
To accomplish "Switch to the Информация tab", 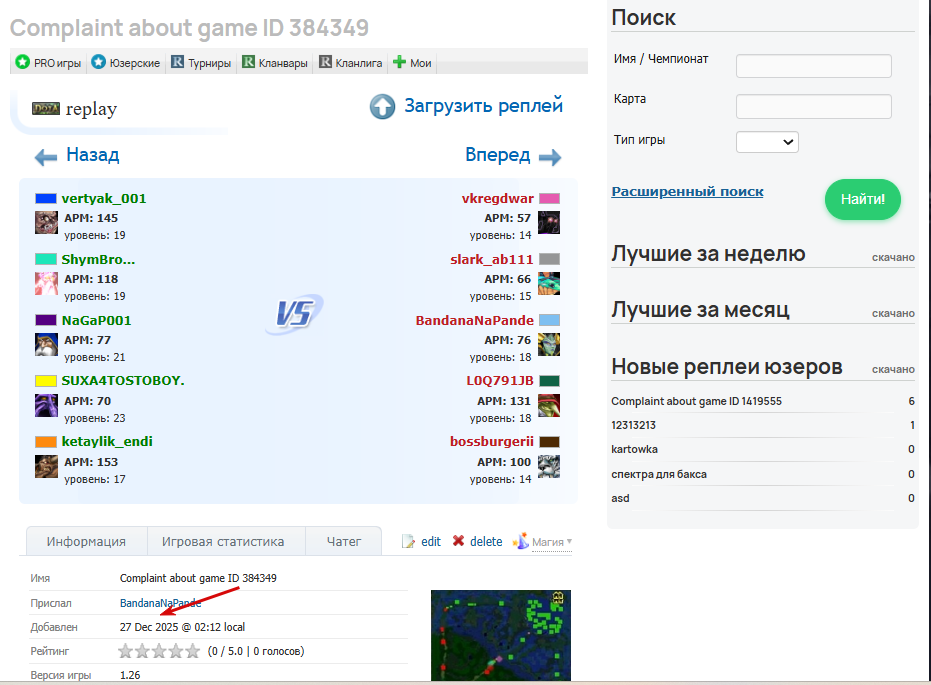I will tap(86, 541).
